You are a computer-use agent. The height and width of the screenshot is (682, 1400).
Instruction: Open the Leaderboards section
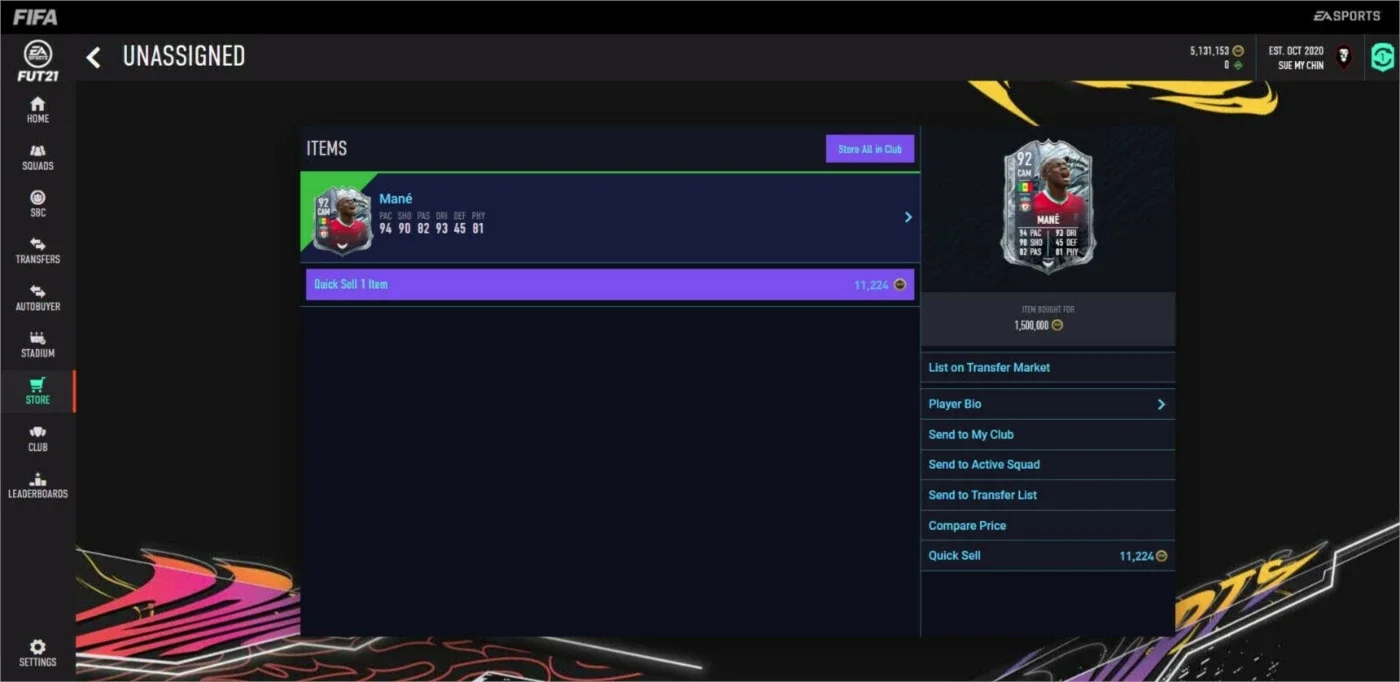(x=38, y=485)
